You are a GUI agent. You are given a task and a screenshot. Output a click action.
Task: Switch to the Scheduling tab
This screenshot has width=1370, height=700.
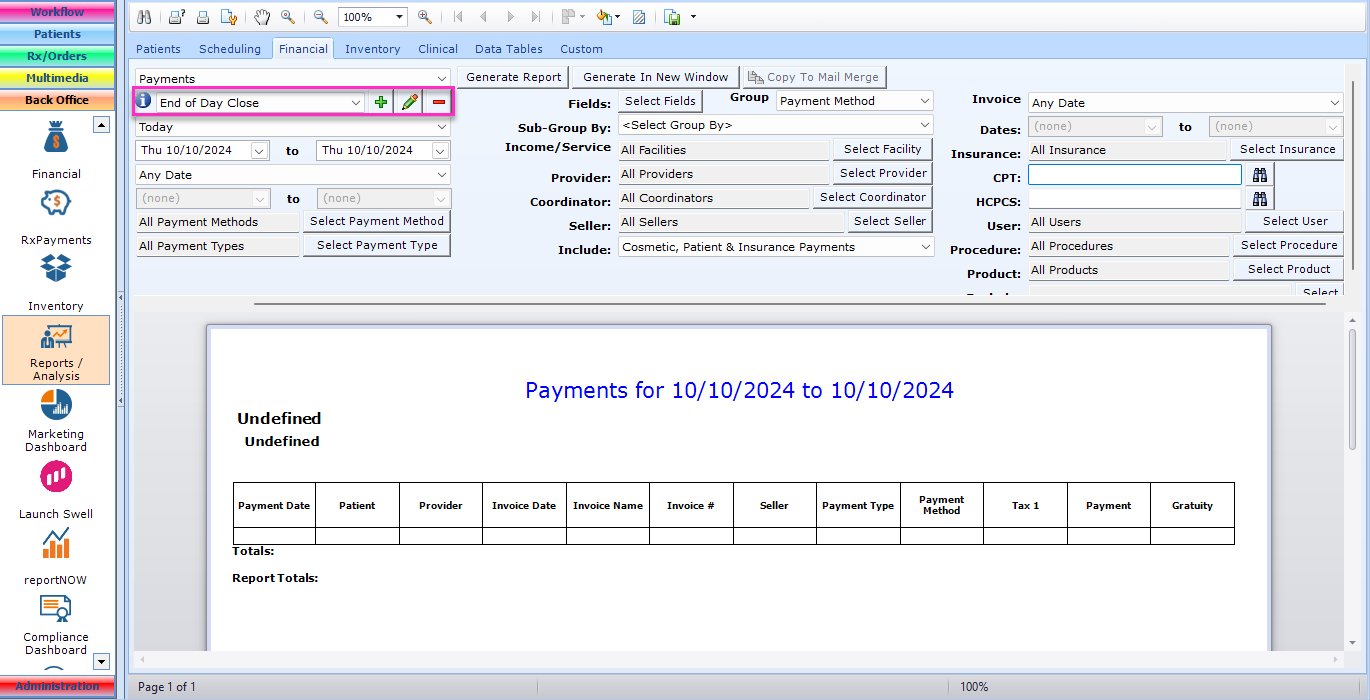230,48
